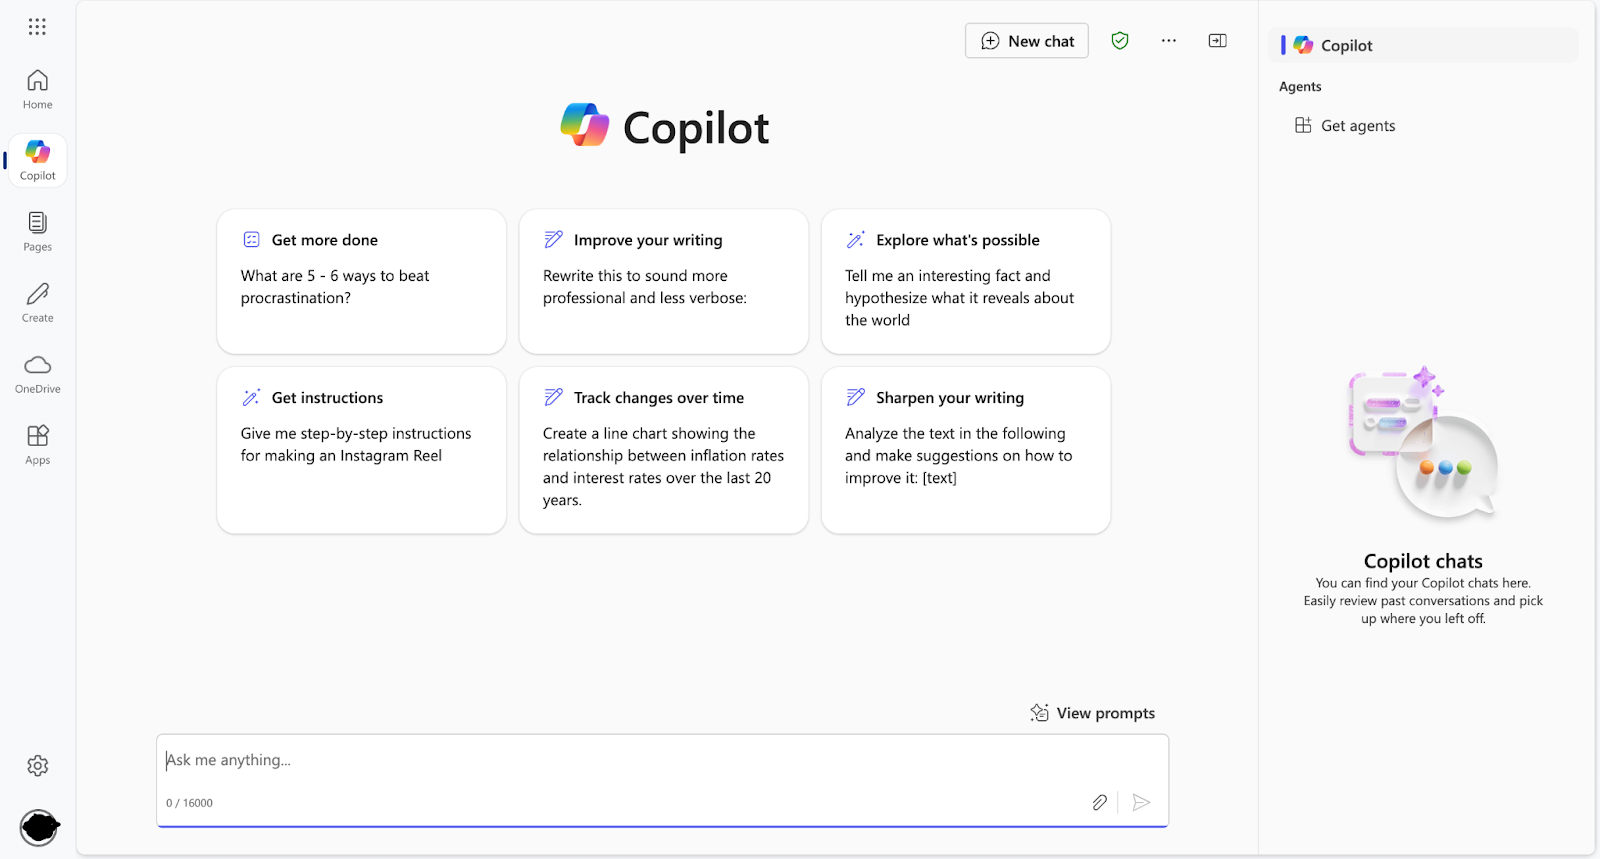This screenshot has width=1600, height=859.
Task: Choose the Get more done prompt card
Action: (361, 281)
